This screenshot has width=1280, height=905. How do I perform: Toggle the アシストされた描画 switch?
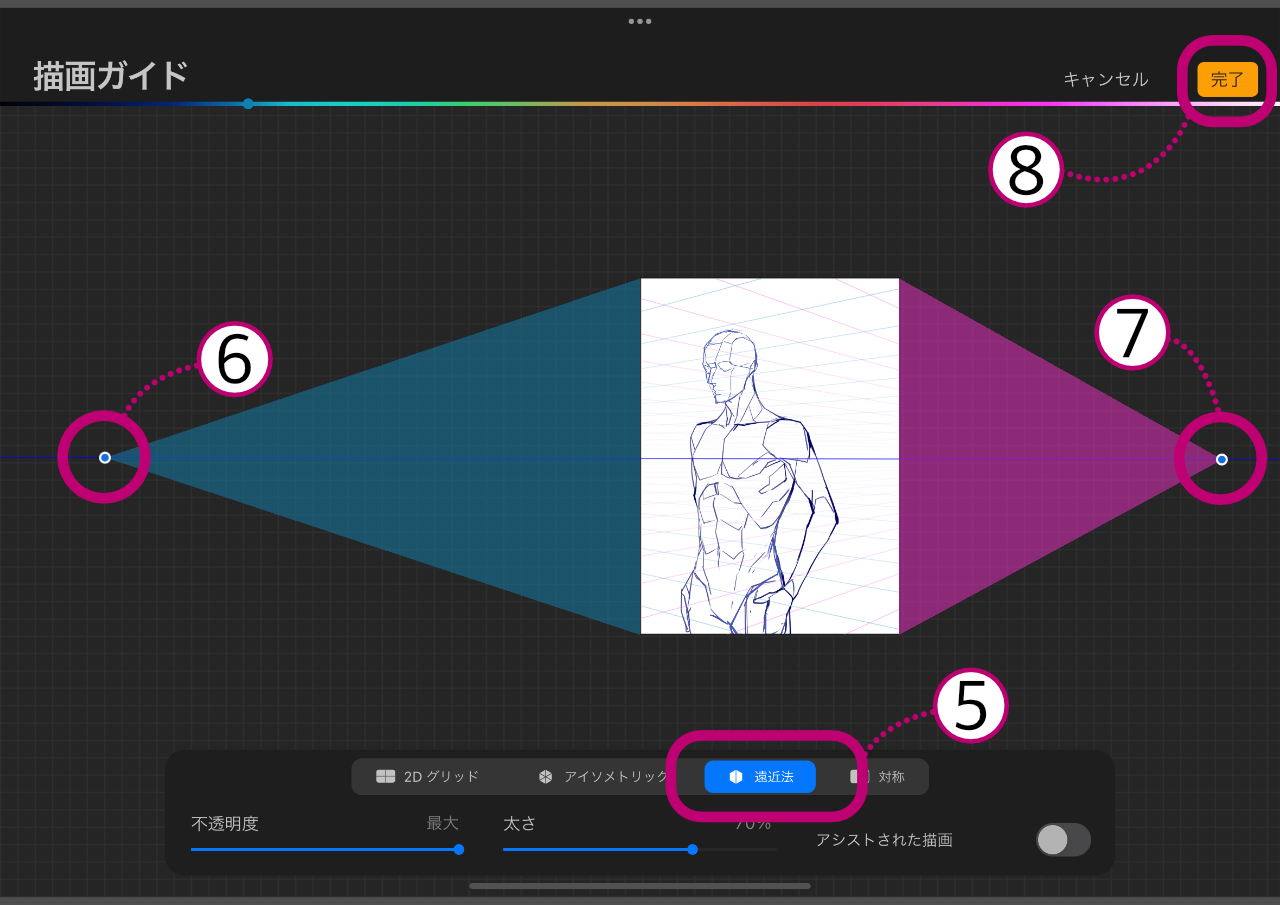(x=1063, y=840)
